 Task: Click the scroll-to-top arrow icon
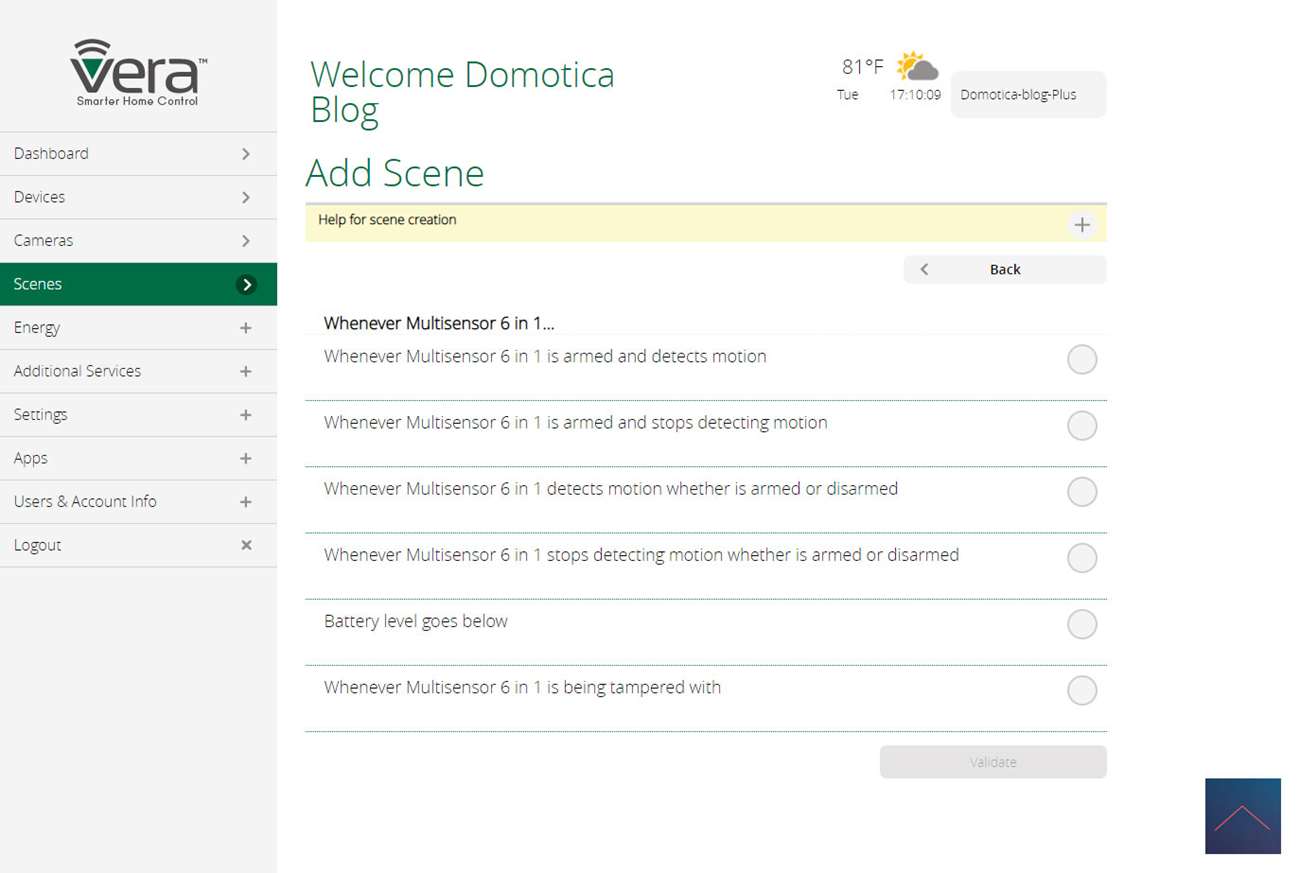[x=1242, y=816]
